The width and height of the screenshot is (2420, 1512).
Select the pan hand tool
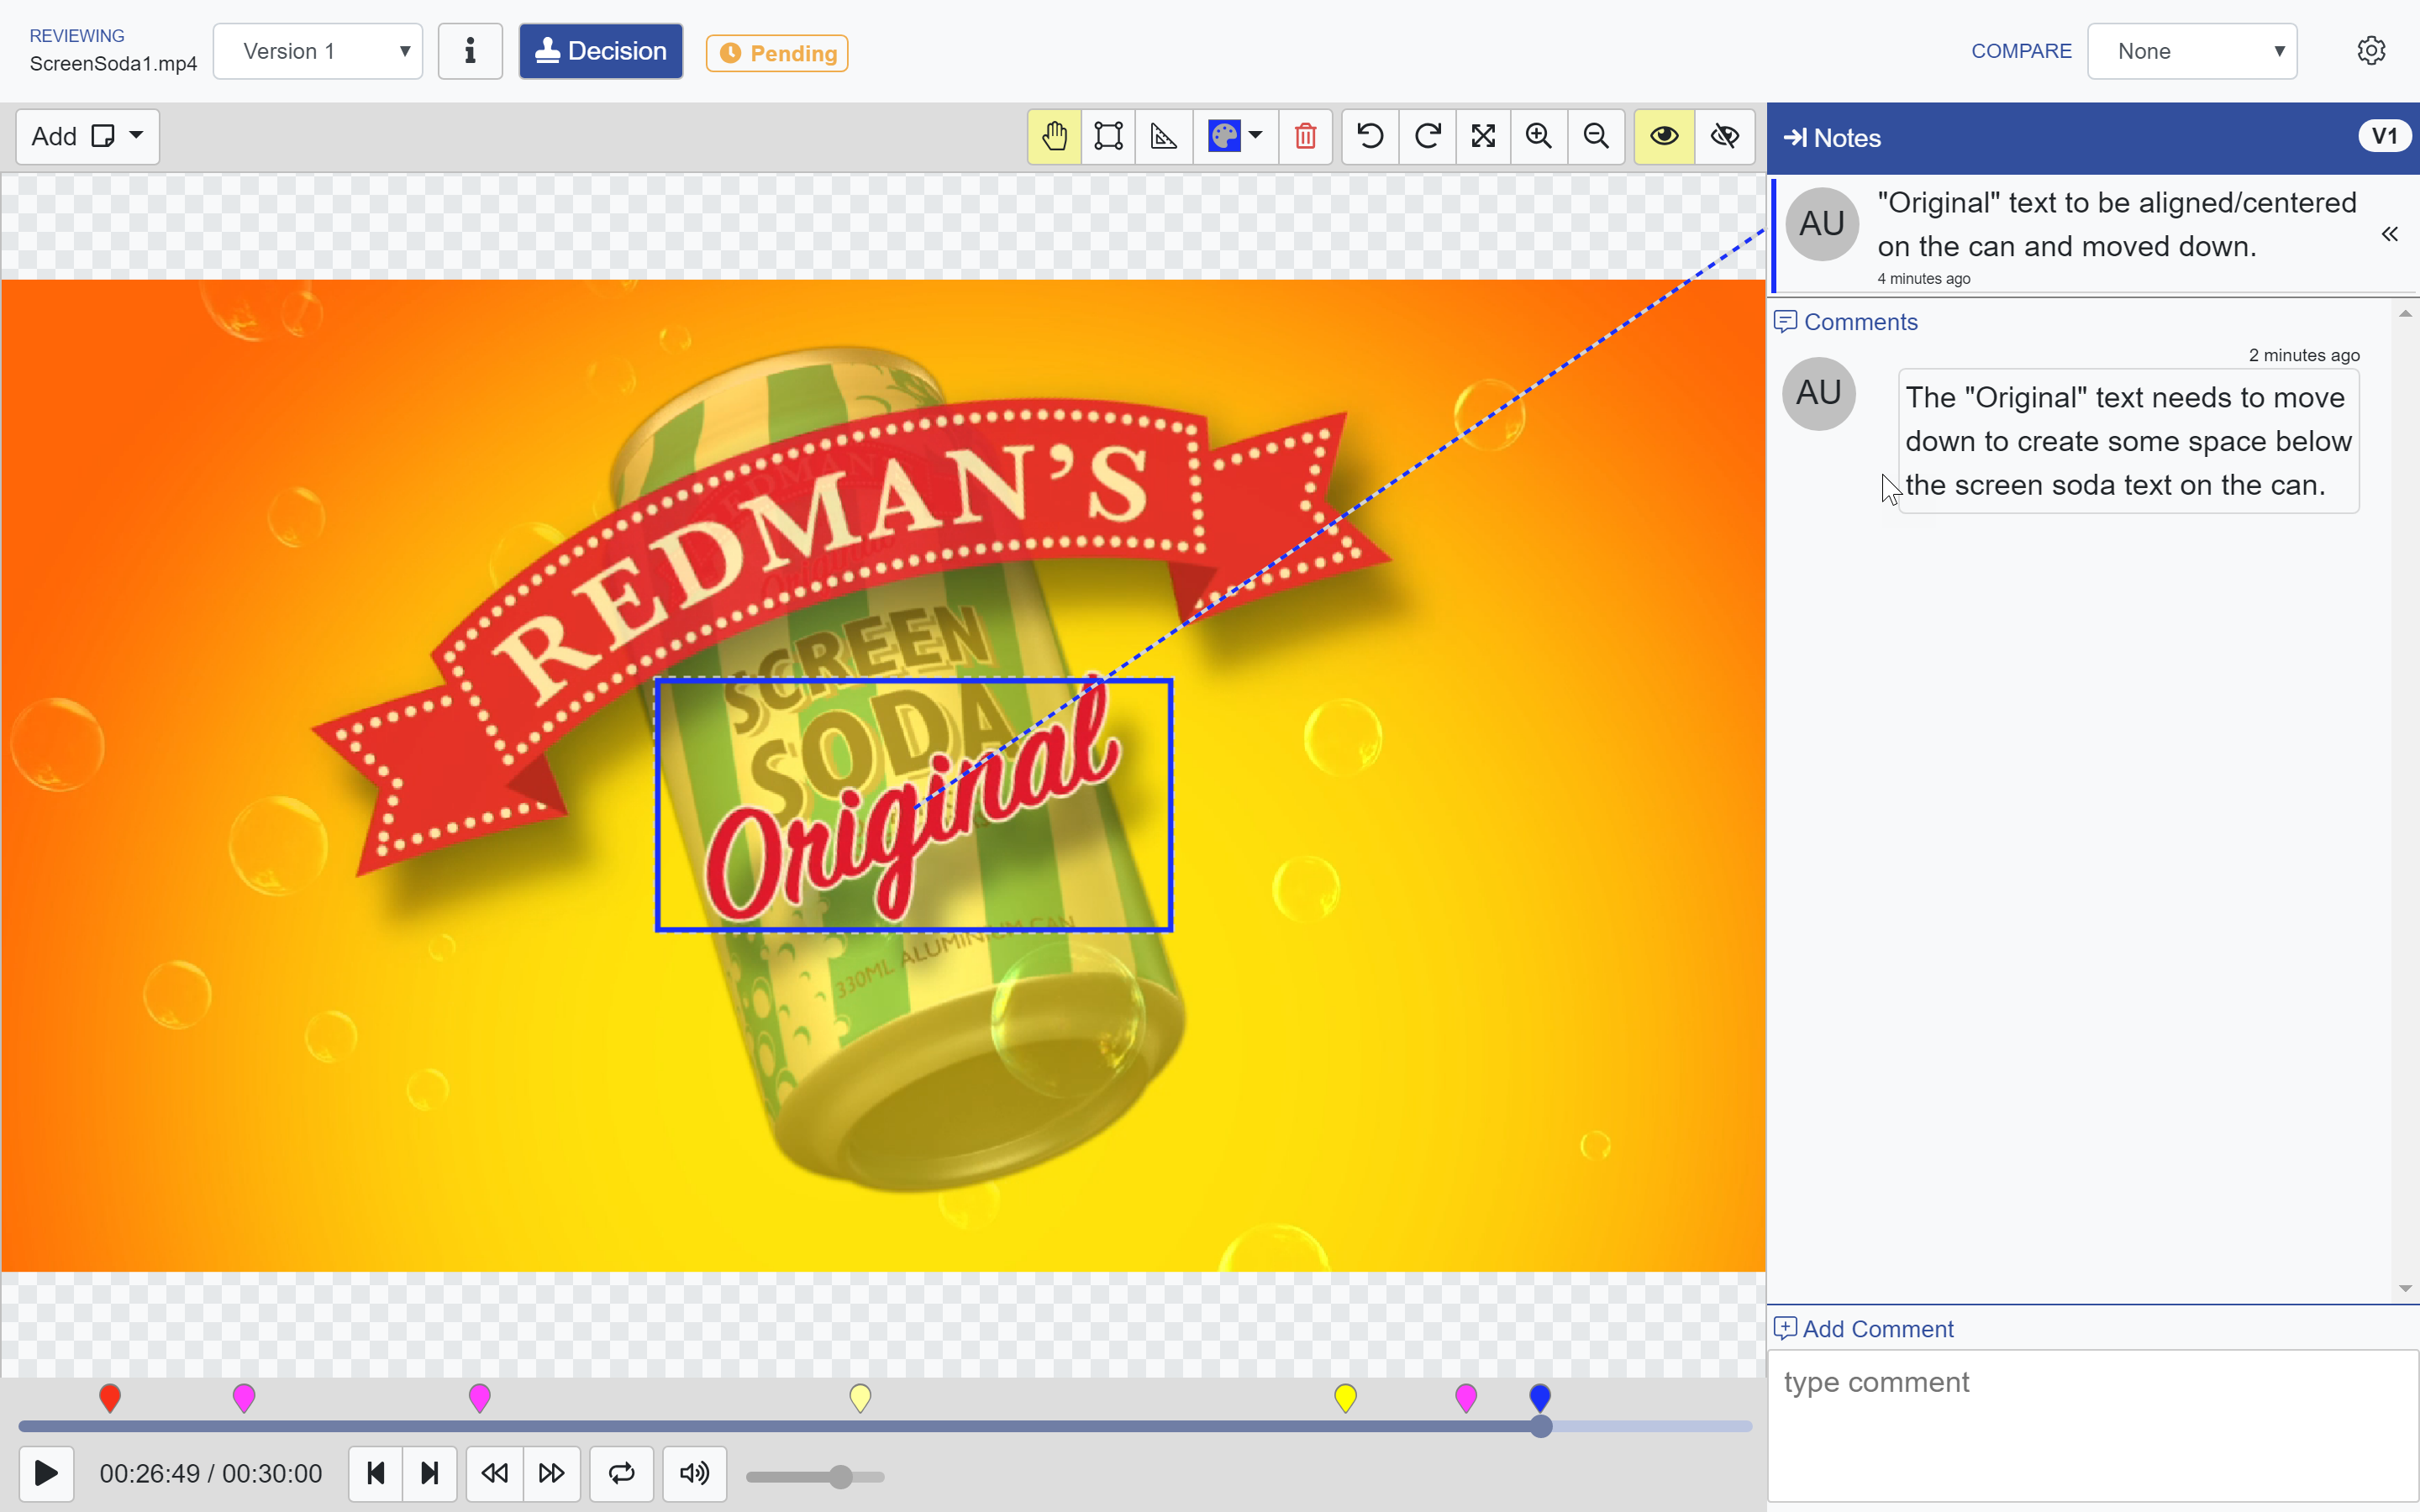point(1054,136)
